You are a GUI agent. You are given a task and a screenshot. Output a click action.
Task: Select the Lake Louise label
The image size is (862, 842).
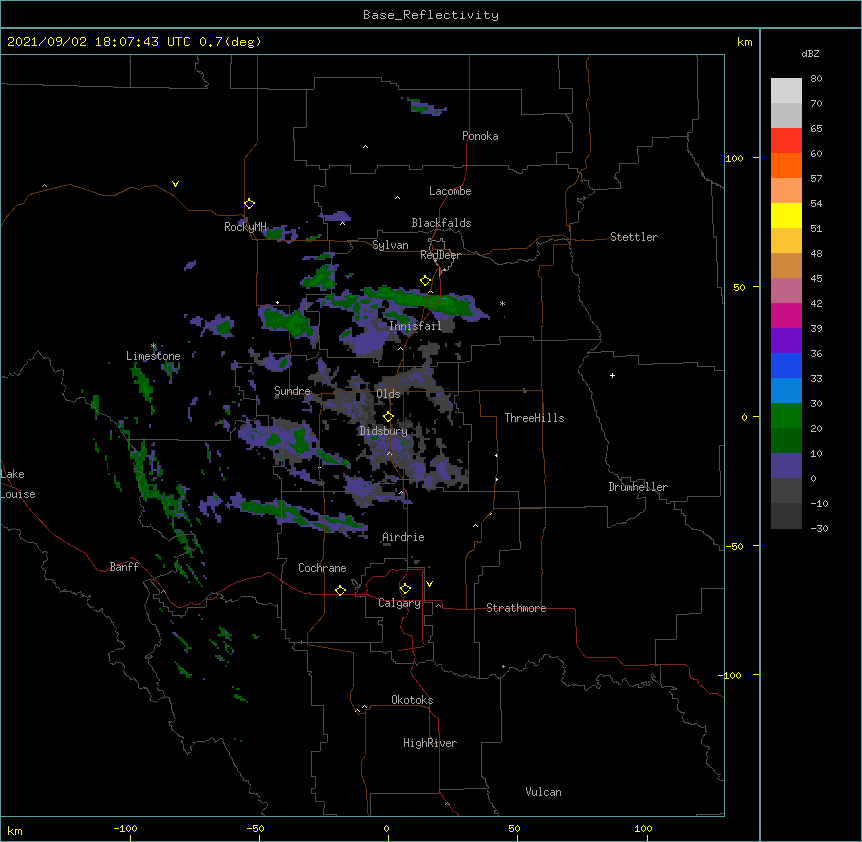[x=18, y=484]
